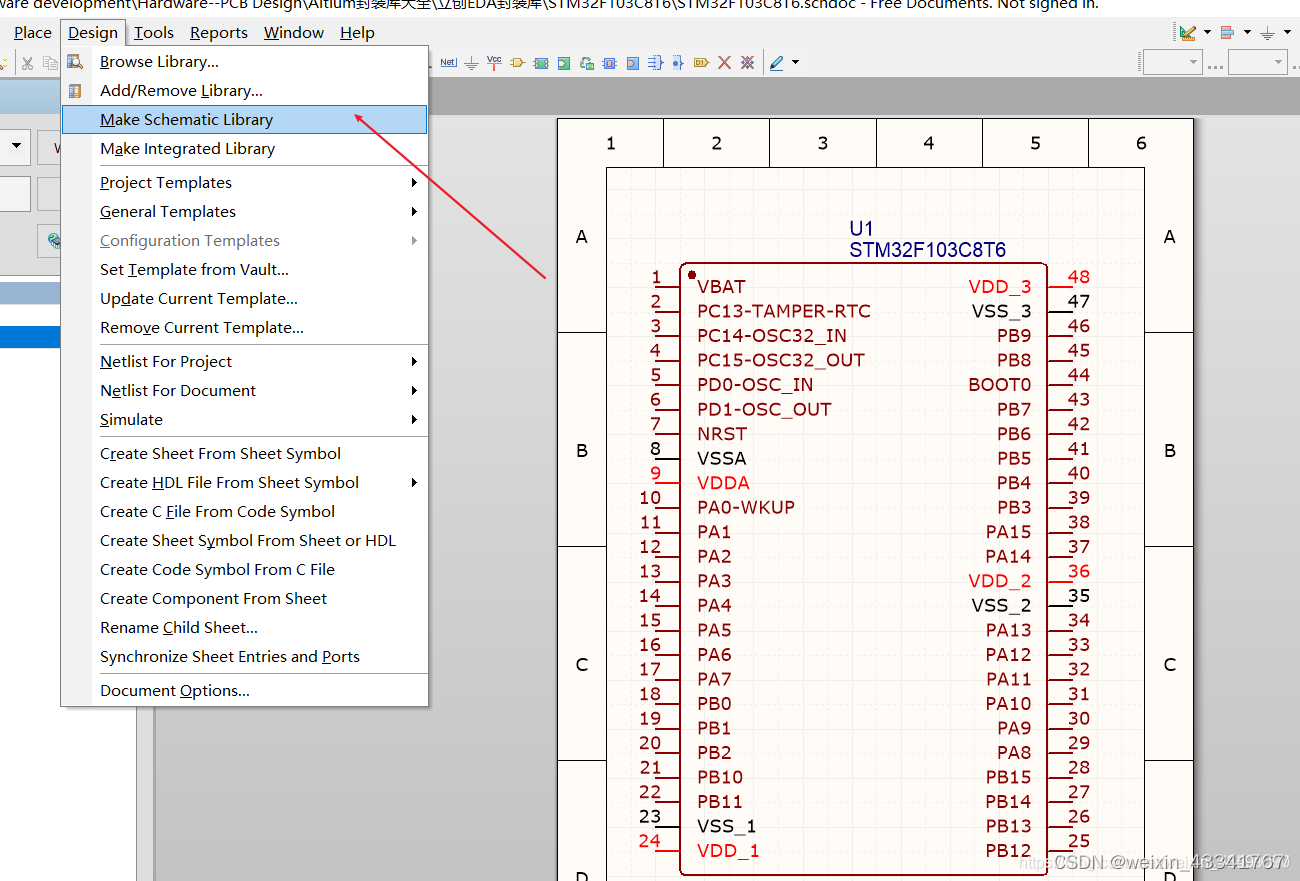This screenshot has width=1300, height=881.
Task: Choose Create Code Symbol From C File
Action: tap(245, 570)
